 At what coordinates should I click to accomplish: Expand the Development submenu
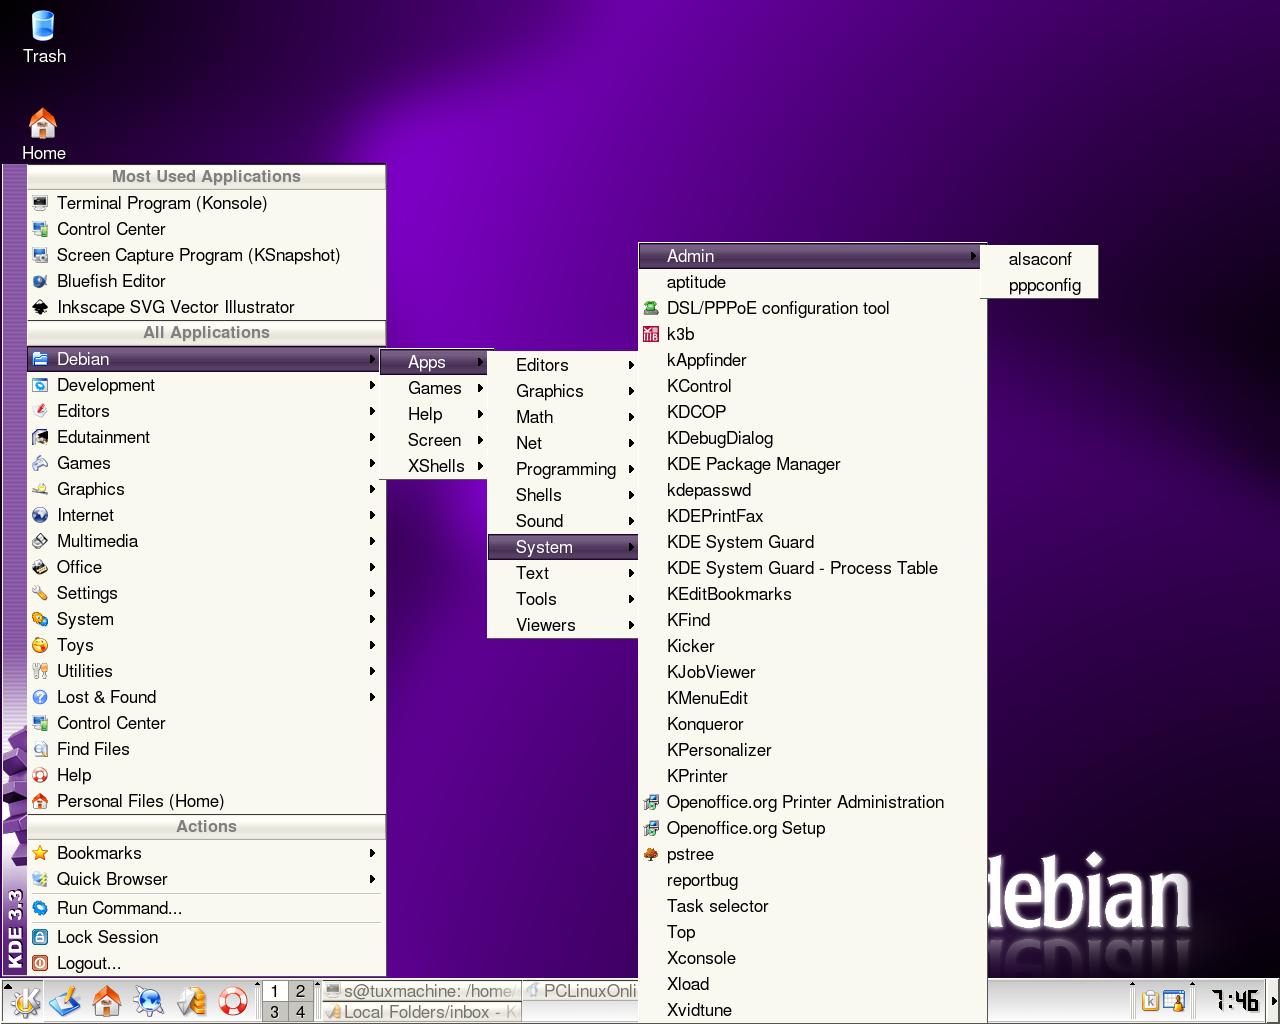coord(206,385)
